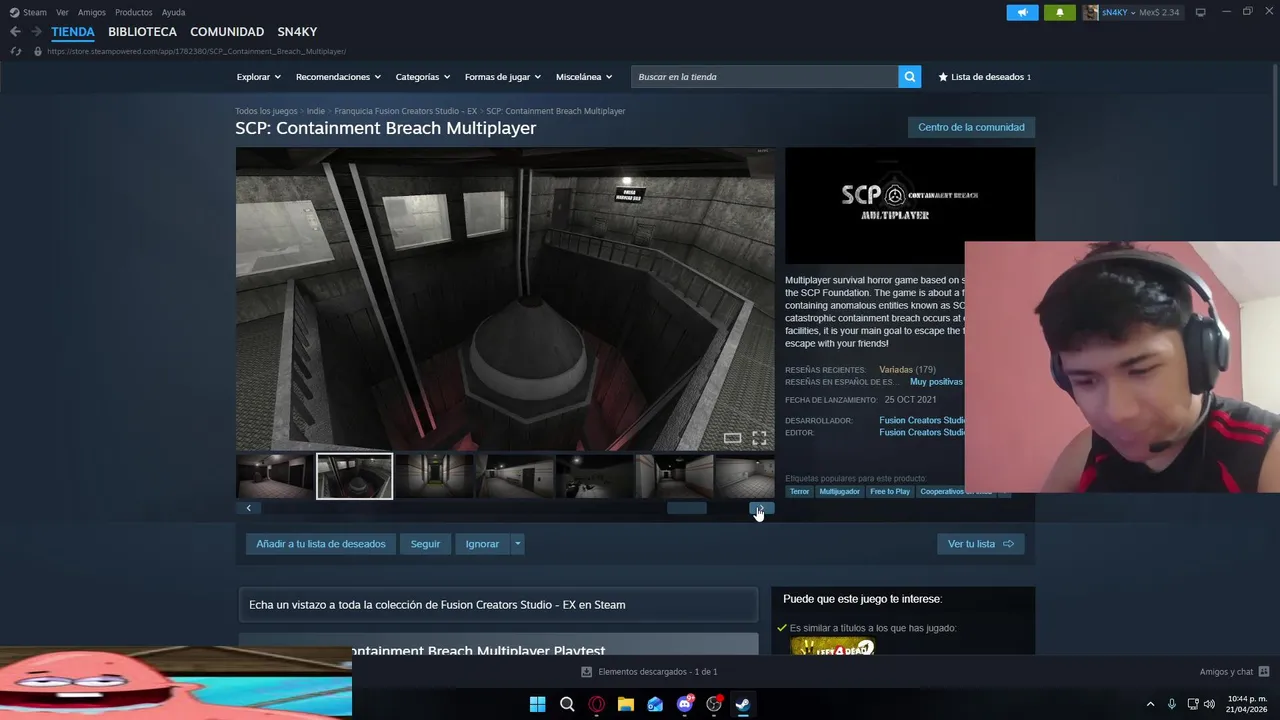This screenshot has height=720, width=1280.
Task: Open the Ver menu
Action: [x=62, y=12]
